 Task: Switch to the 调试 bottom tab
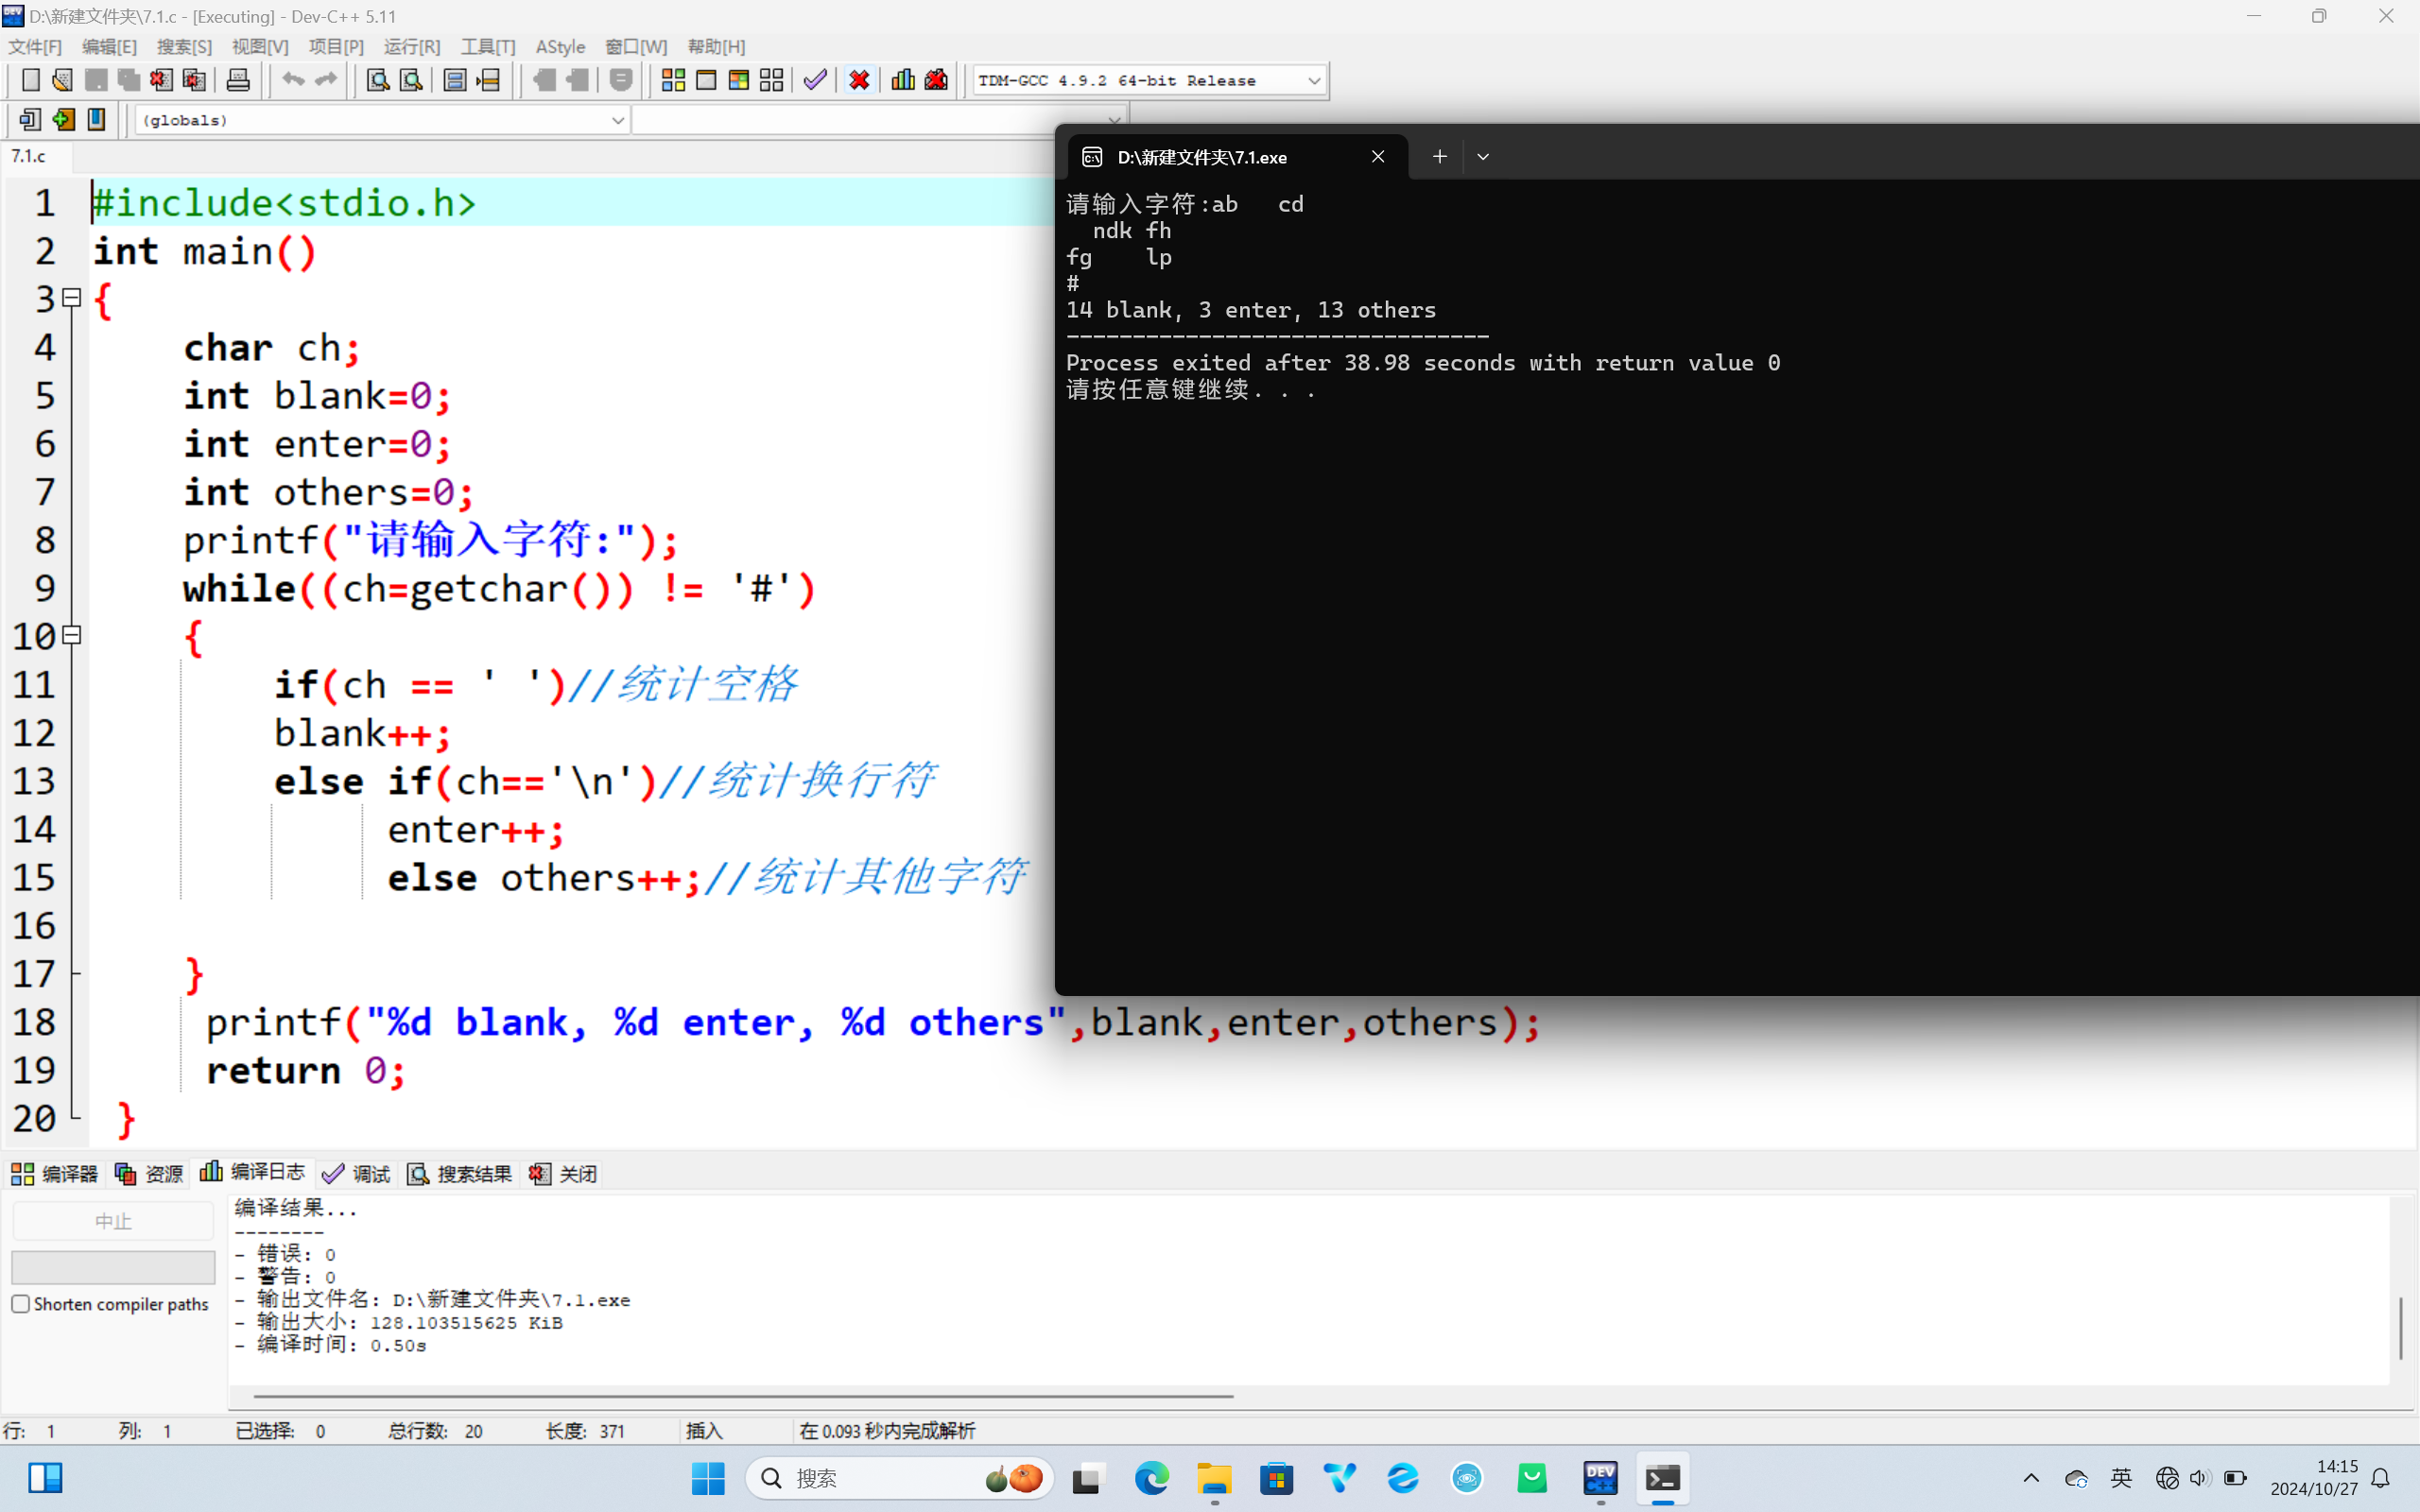coord(357,1173)
